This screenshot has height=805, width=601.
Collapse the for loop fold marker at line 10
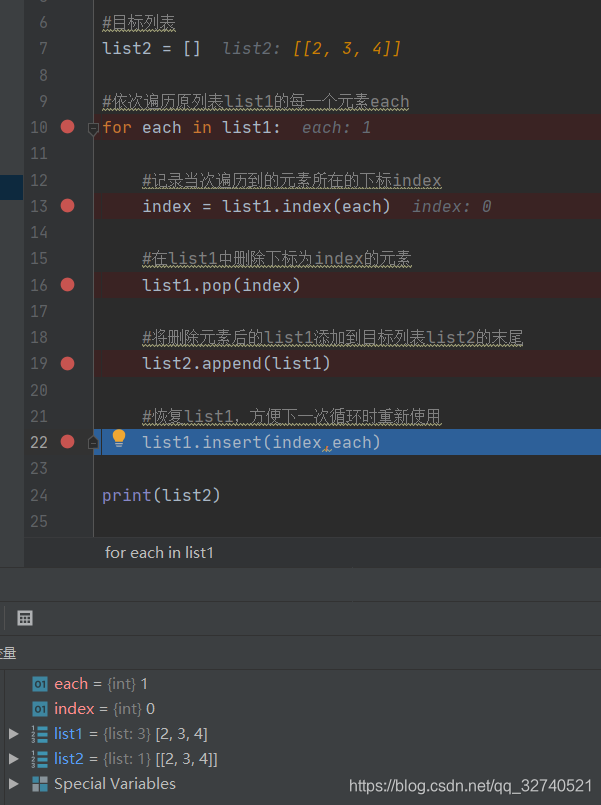point(93,128)
